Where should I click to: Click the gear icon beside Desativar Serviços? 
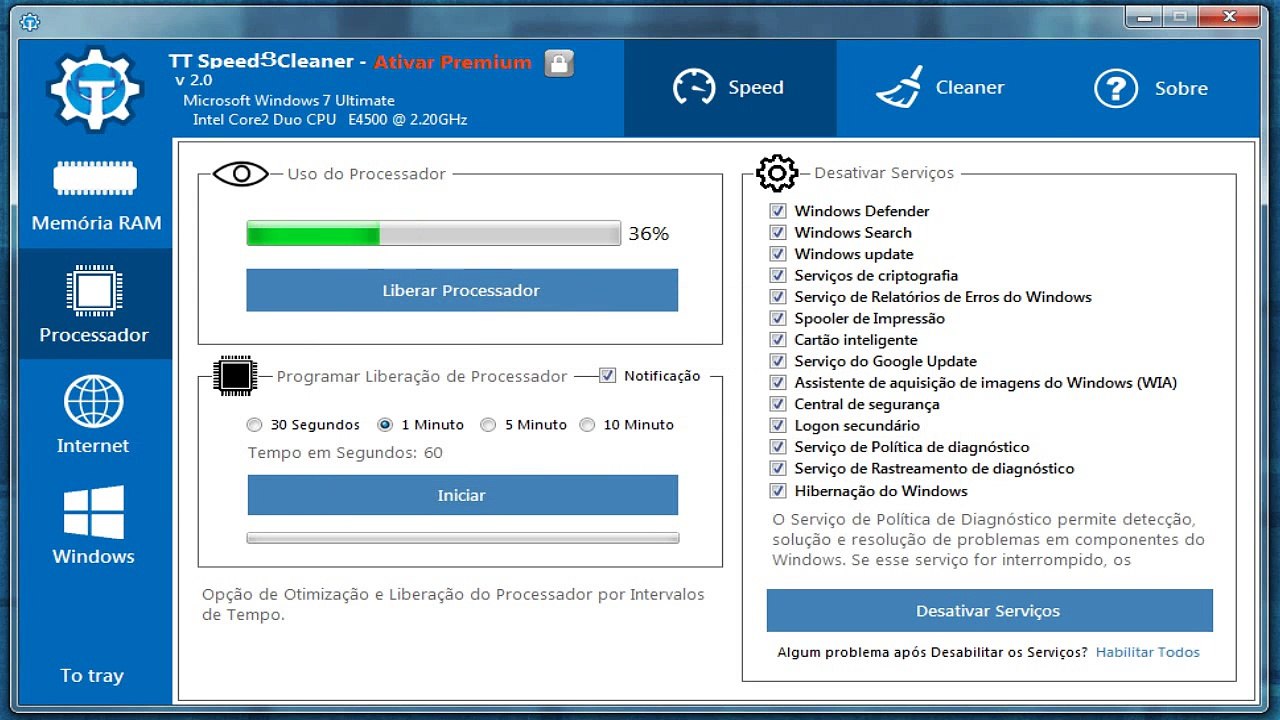777,173
